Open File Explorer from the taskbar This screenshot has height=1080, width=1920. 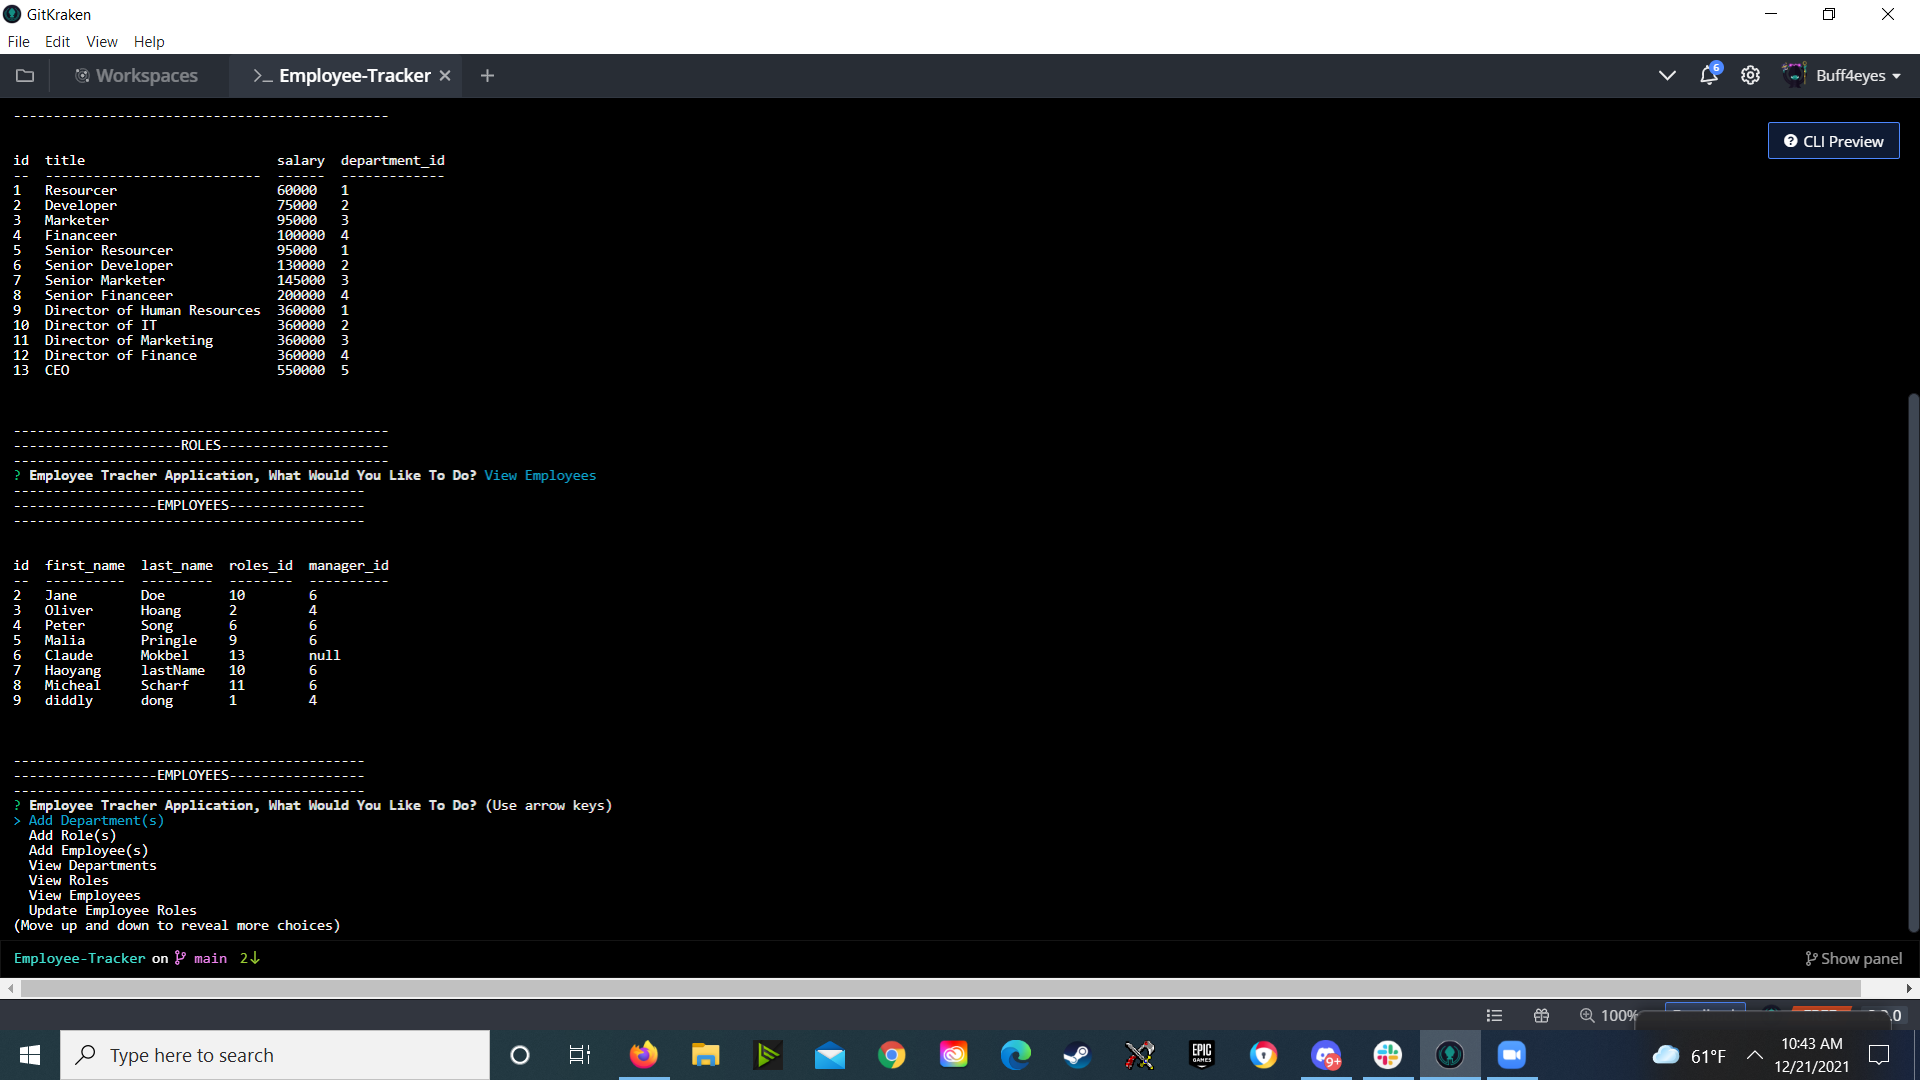[x=706, y=1055]
